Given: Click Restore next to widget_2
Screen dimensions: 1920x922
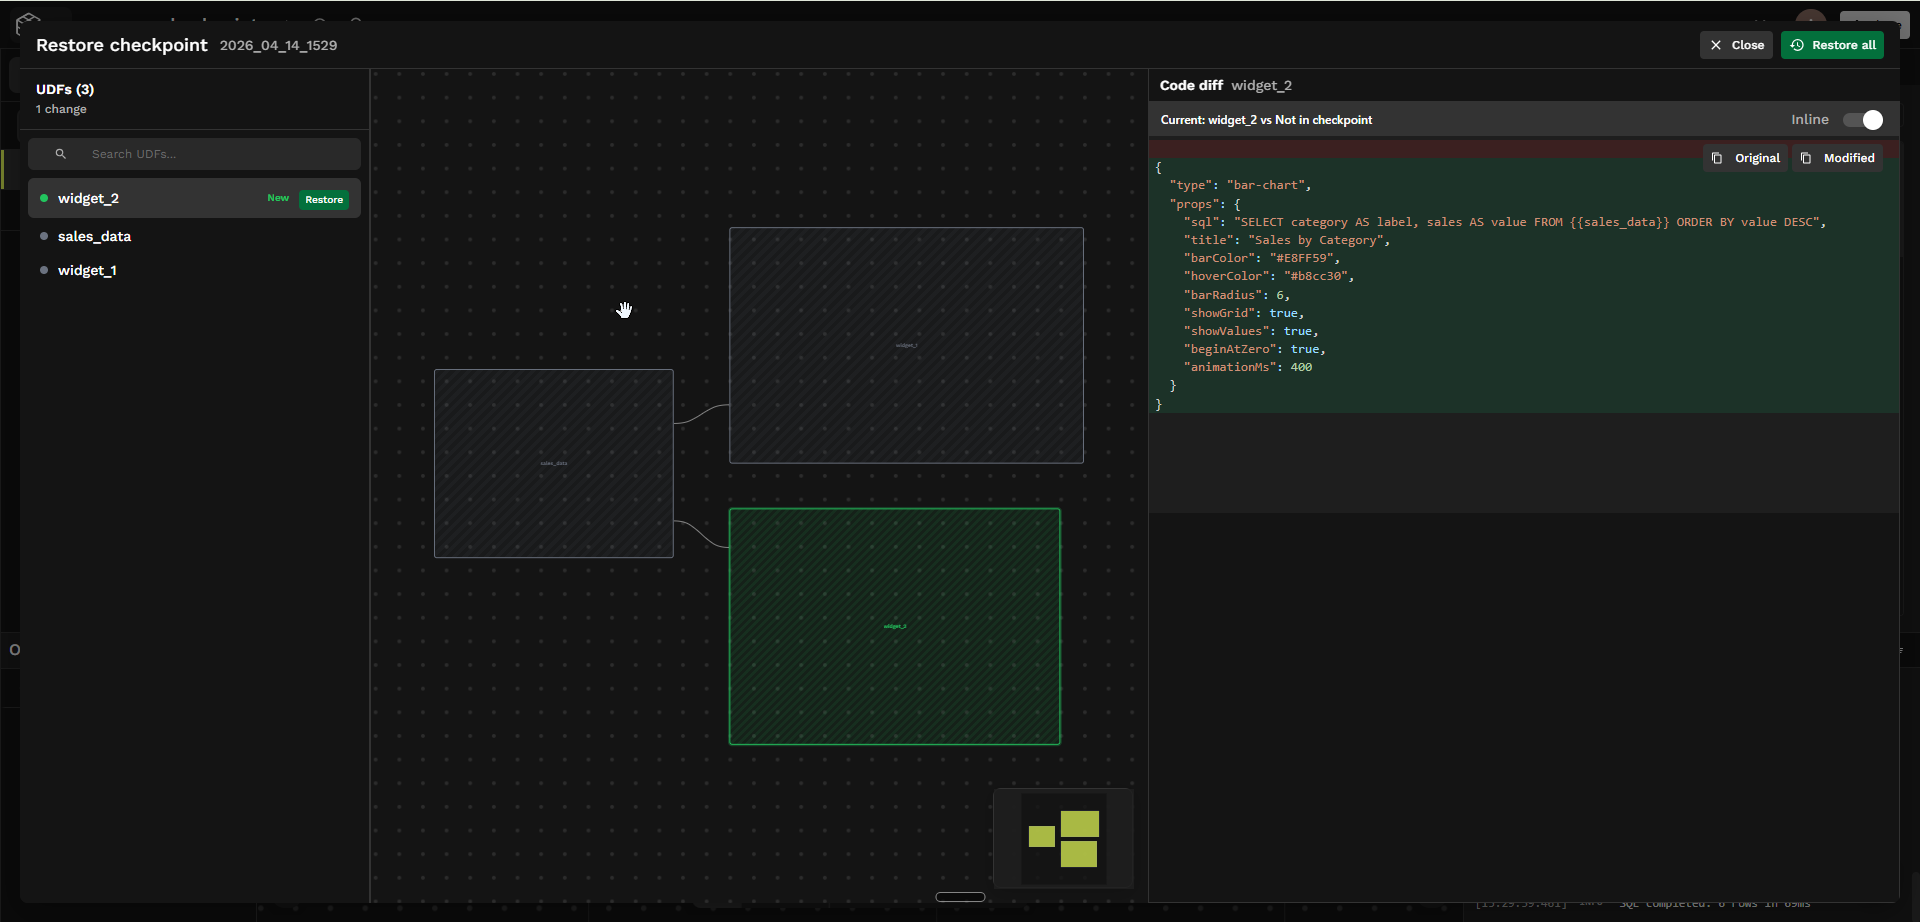Looking at the screenshot, I should tap(324, 199).
